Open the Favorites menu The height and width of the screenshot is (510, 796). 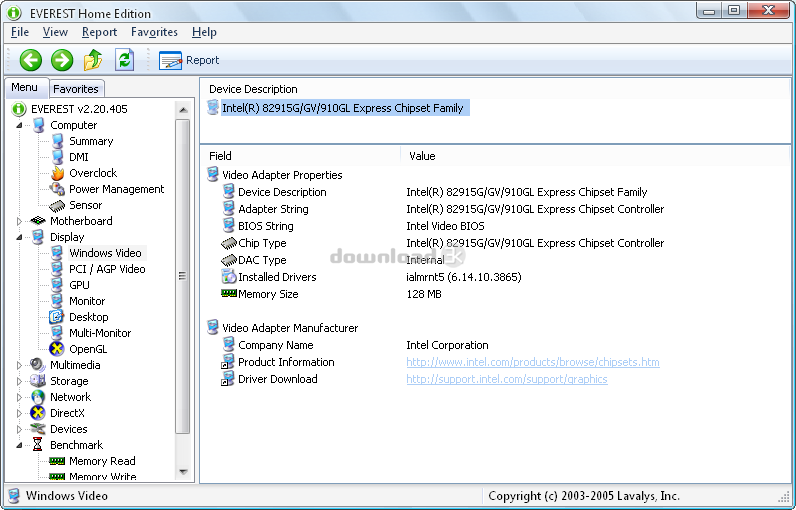click(x=154, y=32)
